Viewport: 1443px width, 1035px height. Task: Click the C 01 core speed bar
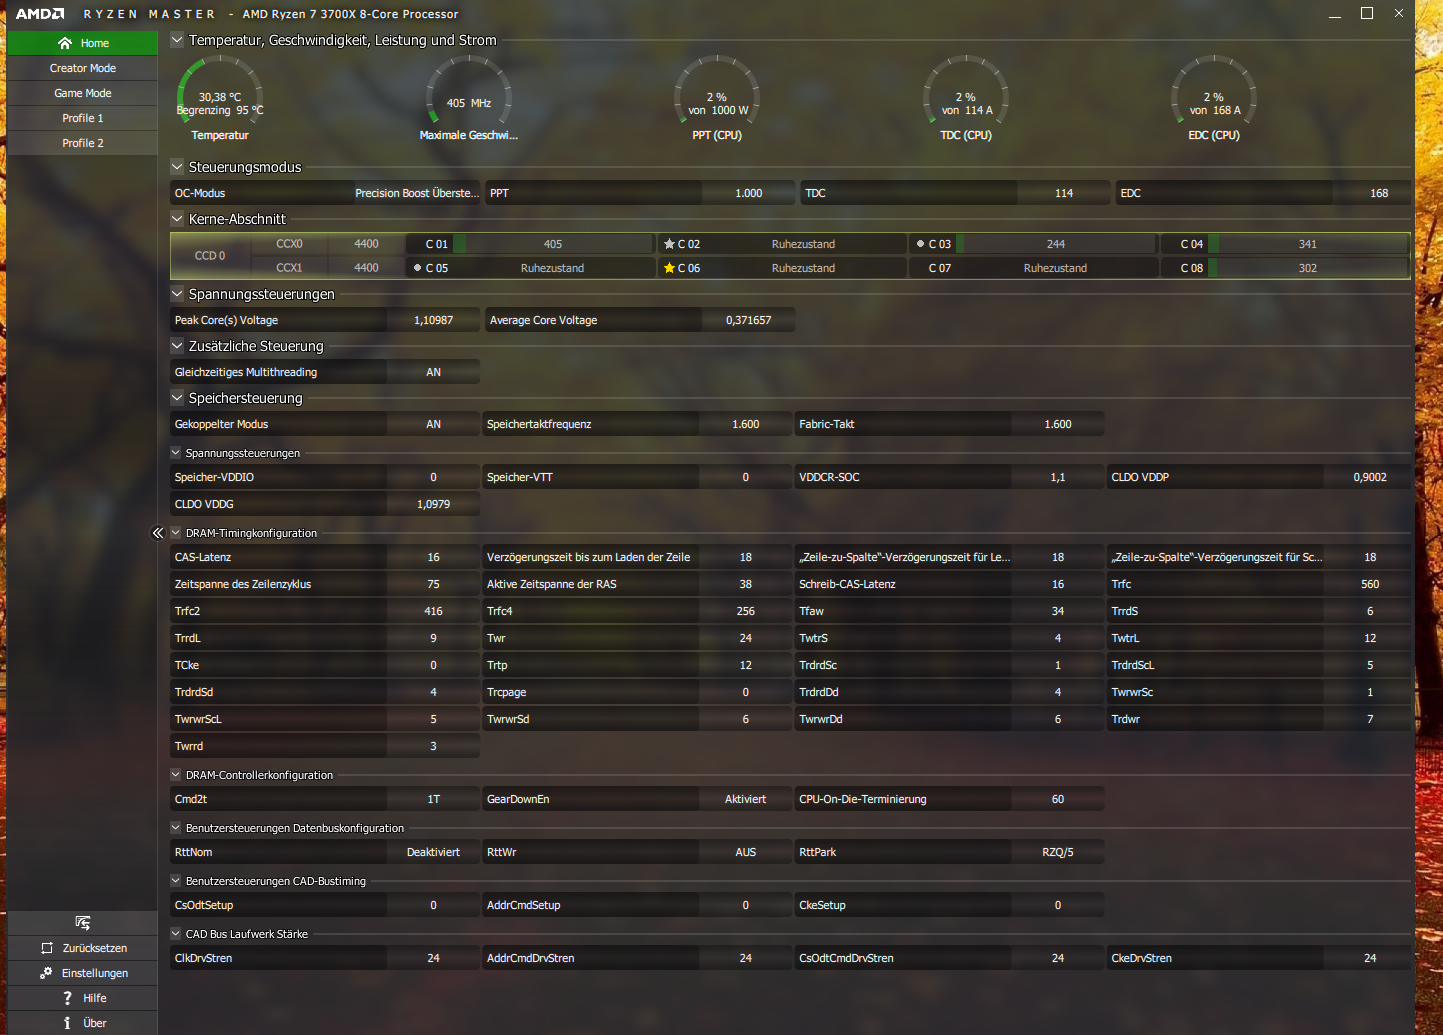pos(553,244)
